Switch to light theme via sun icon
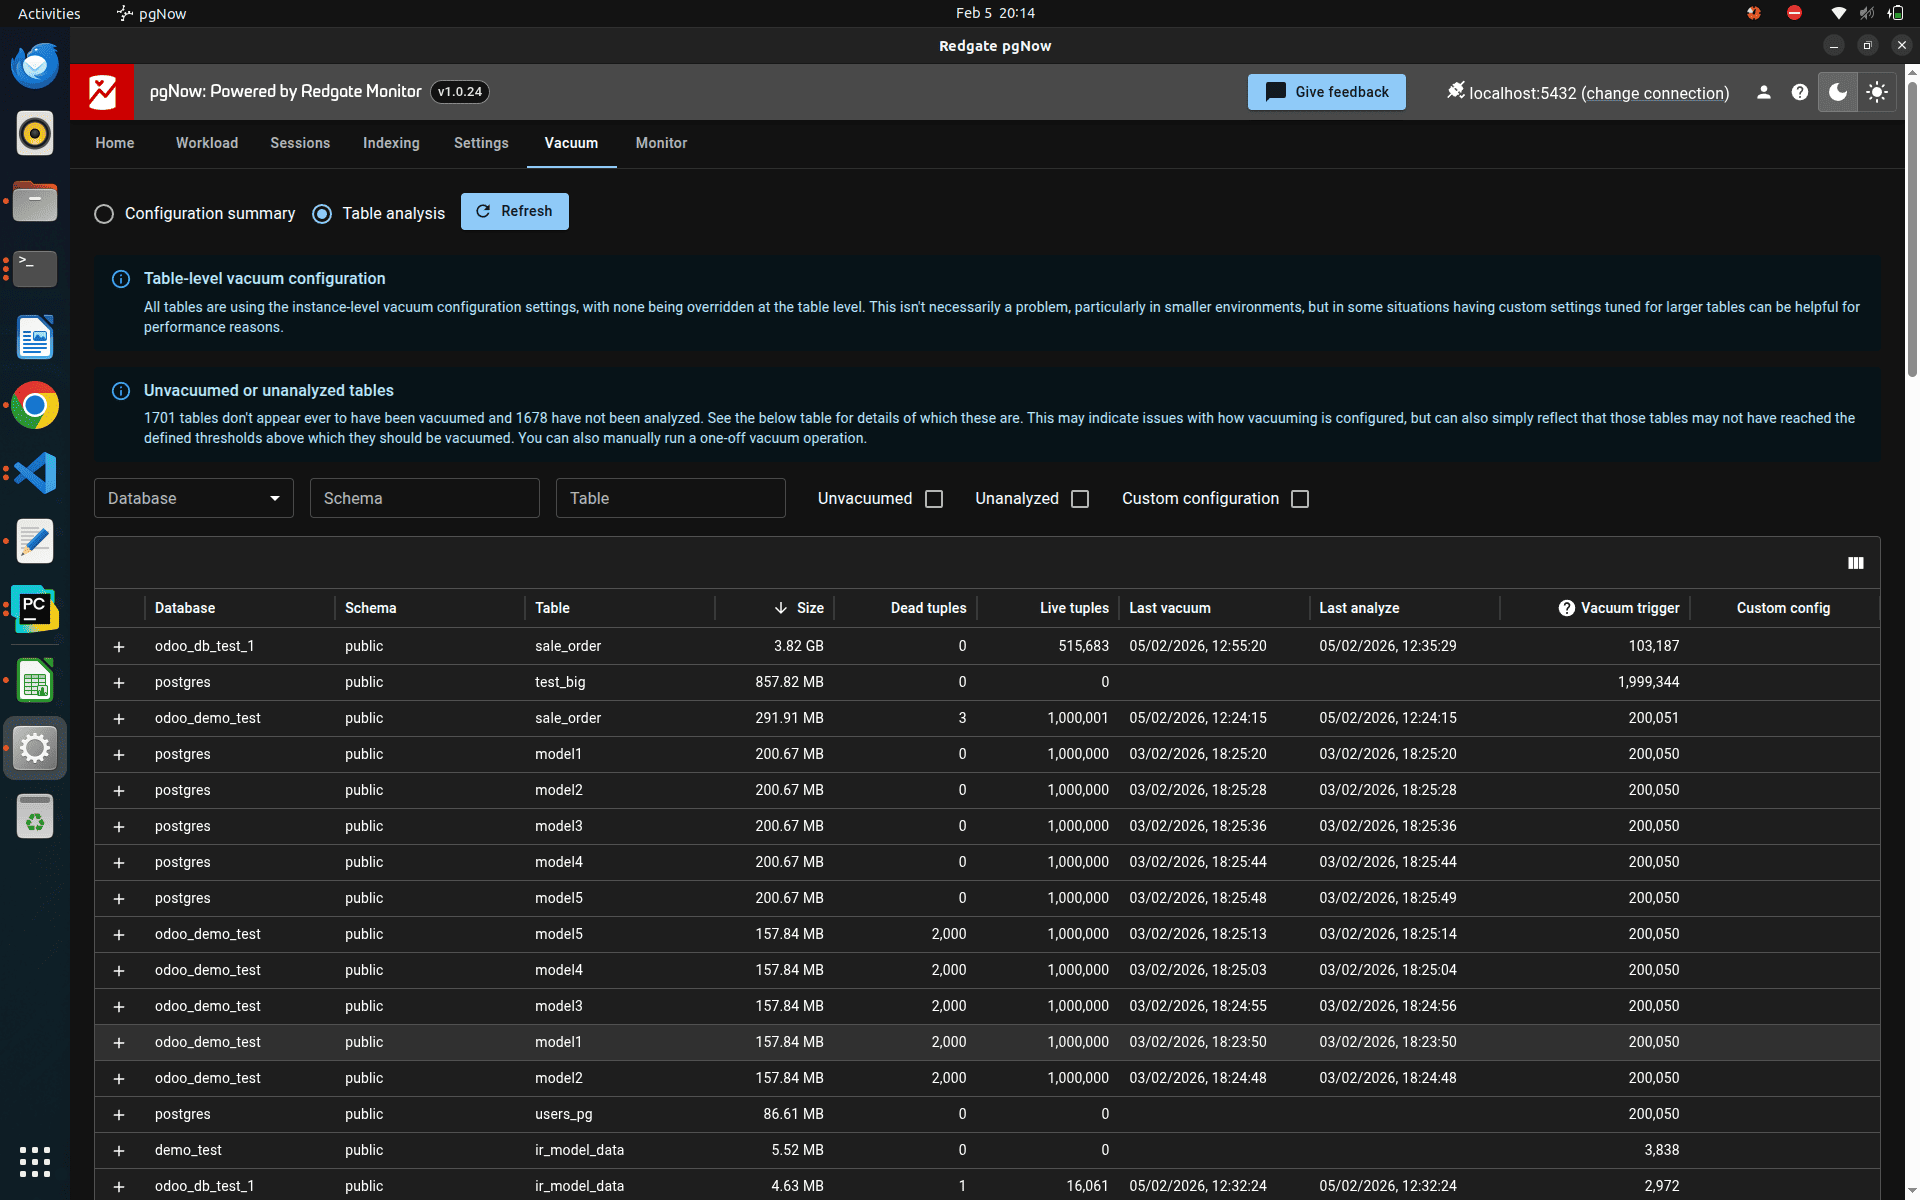 1877,92
